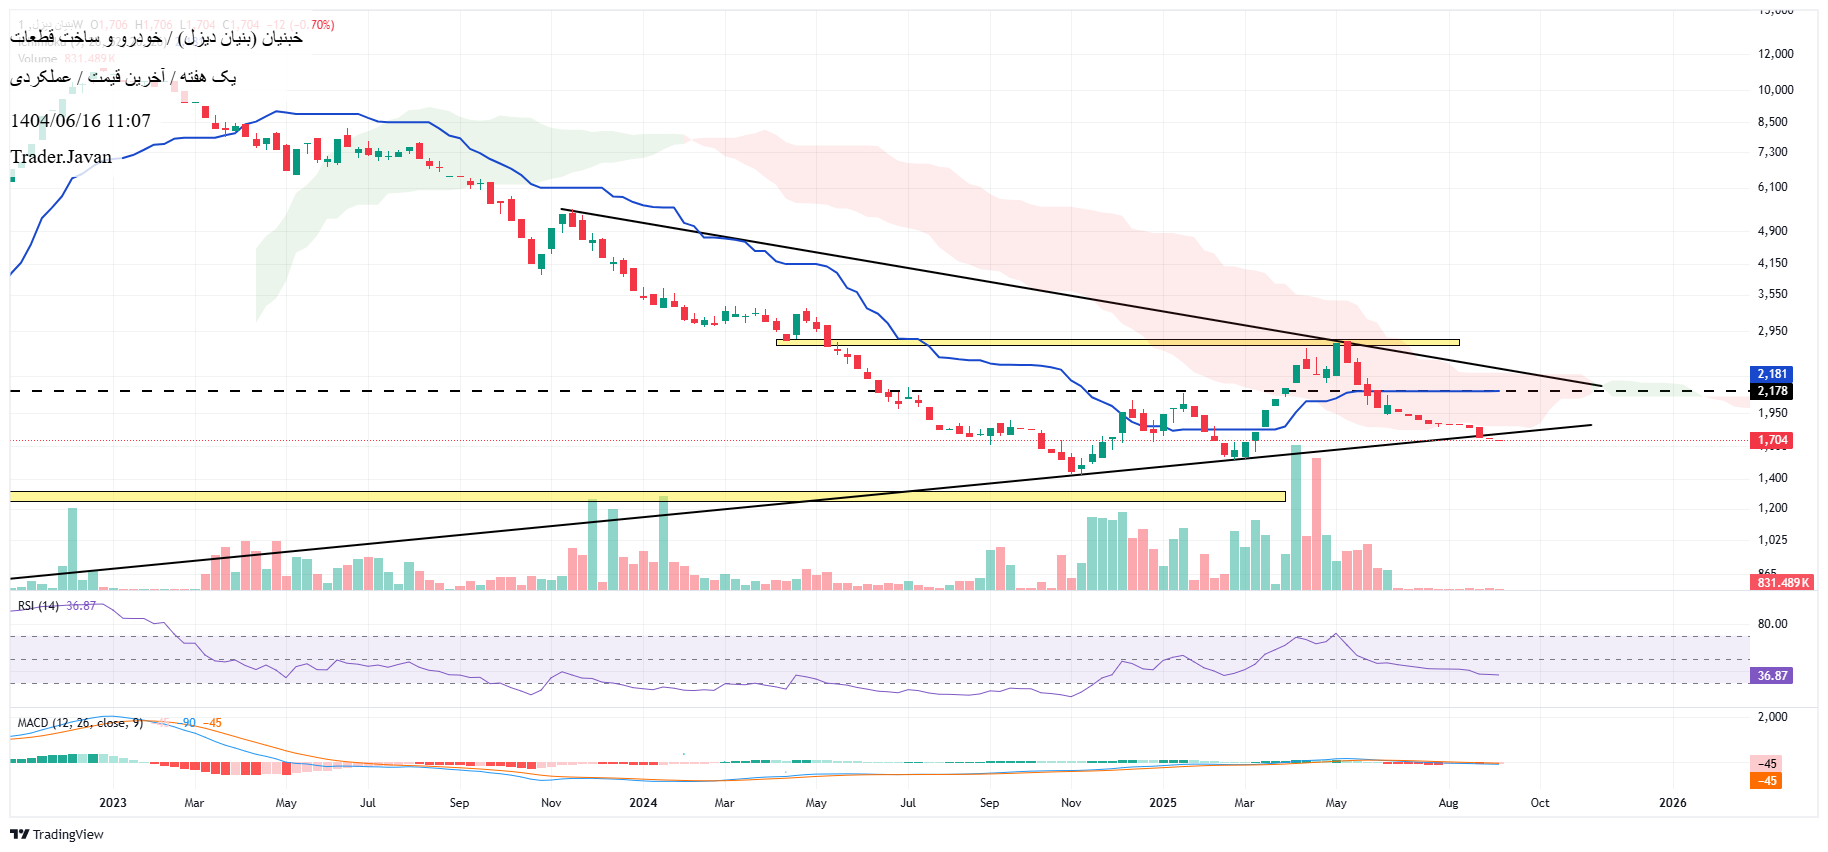This screenshot has height=852, width=1828.
Task: Click the 80.00 level on RSI axis
Action: coord(1772,624)
